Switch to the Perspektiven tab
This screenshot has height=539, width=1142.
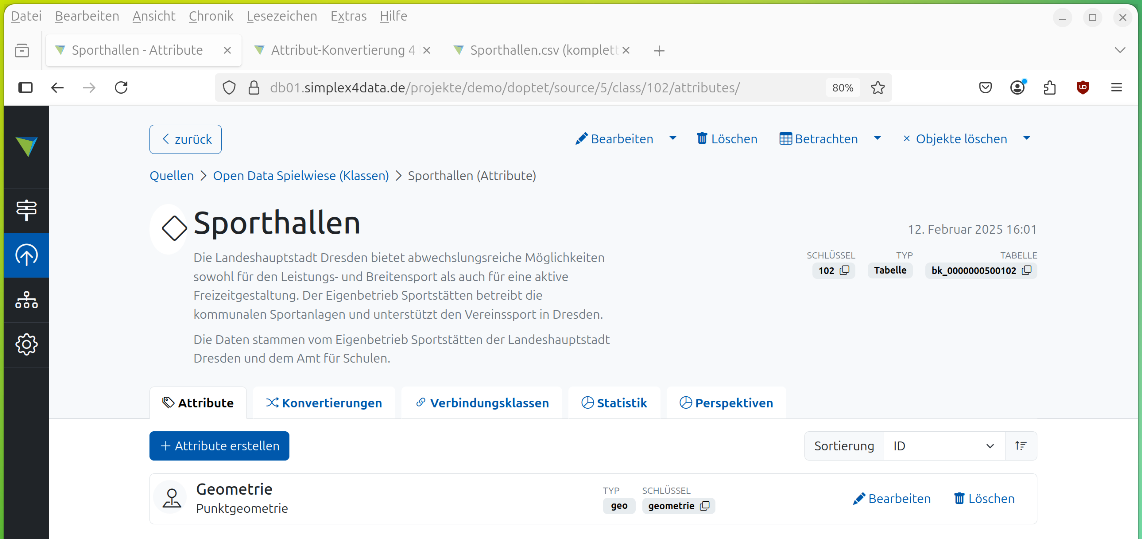click(726, 403)
